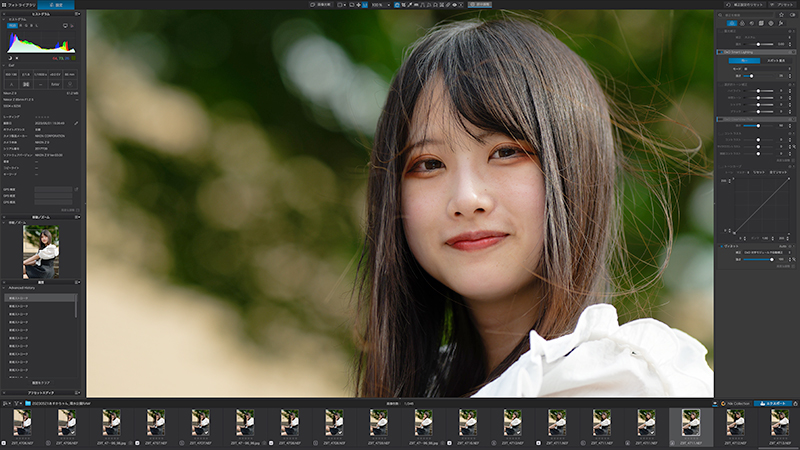Choose the Uniform (均一) Smart Lighting mode

[744, 61]
